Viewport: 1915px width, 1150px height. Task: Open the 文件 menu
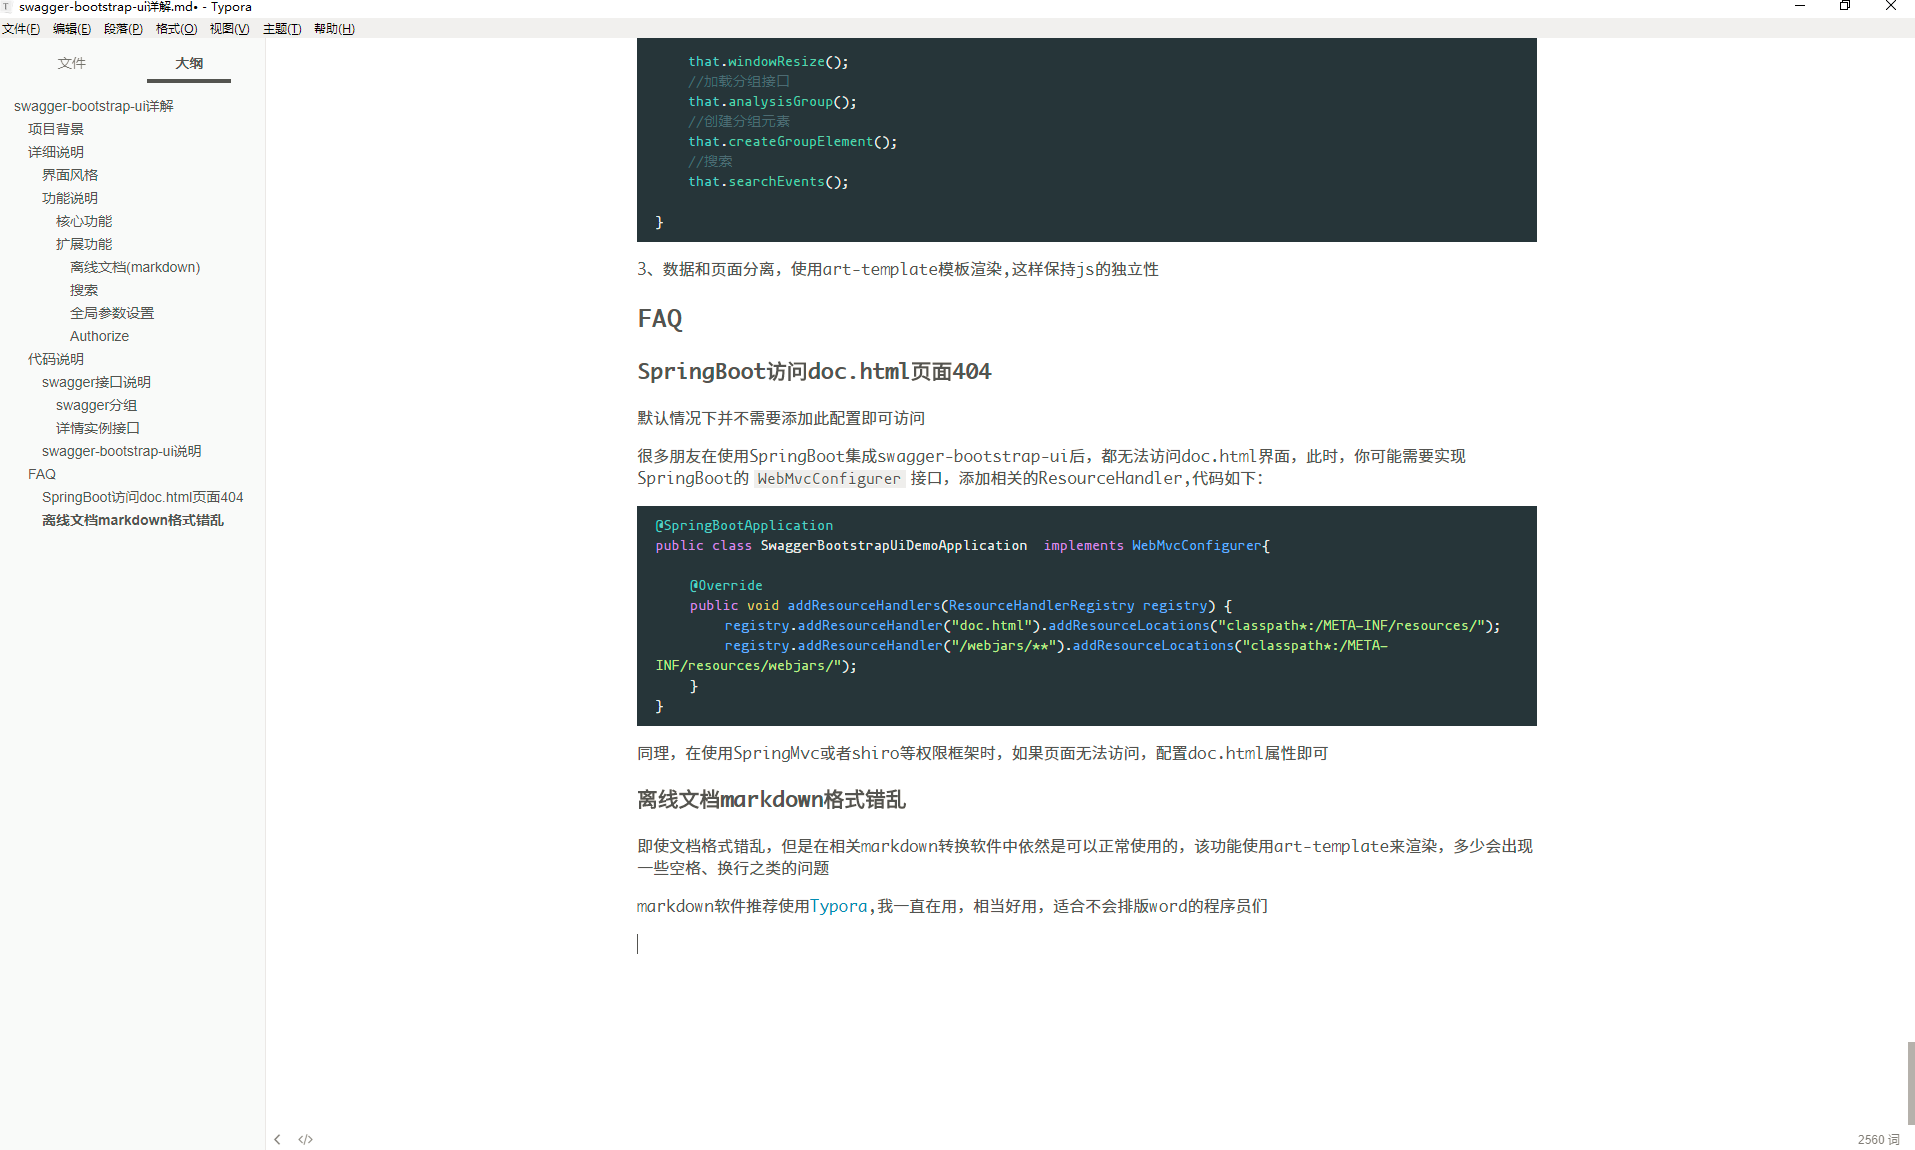coord(21,29)
